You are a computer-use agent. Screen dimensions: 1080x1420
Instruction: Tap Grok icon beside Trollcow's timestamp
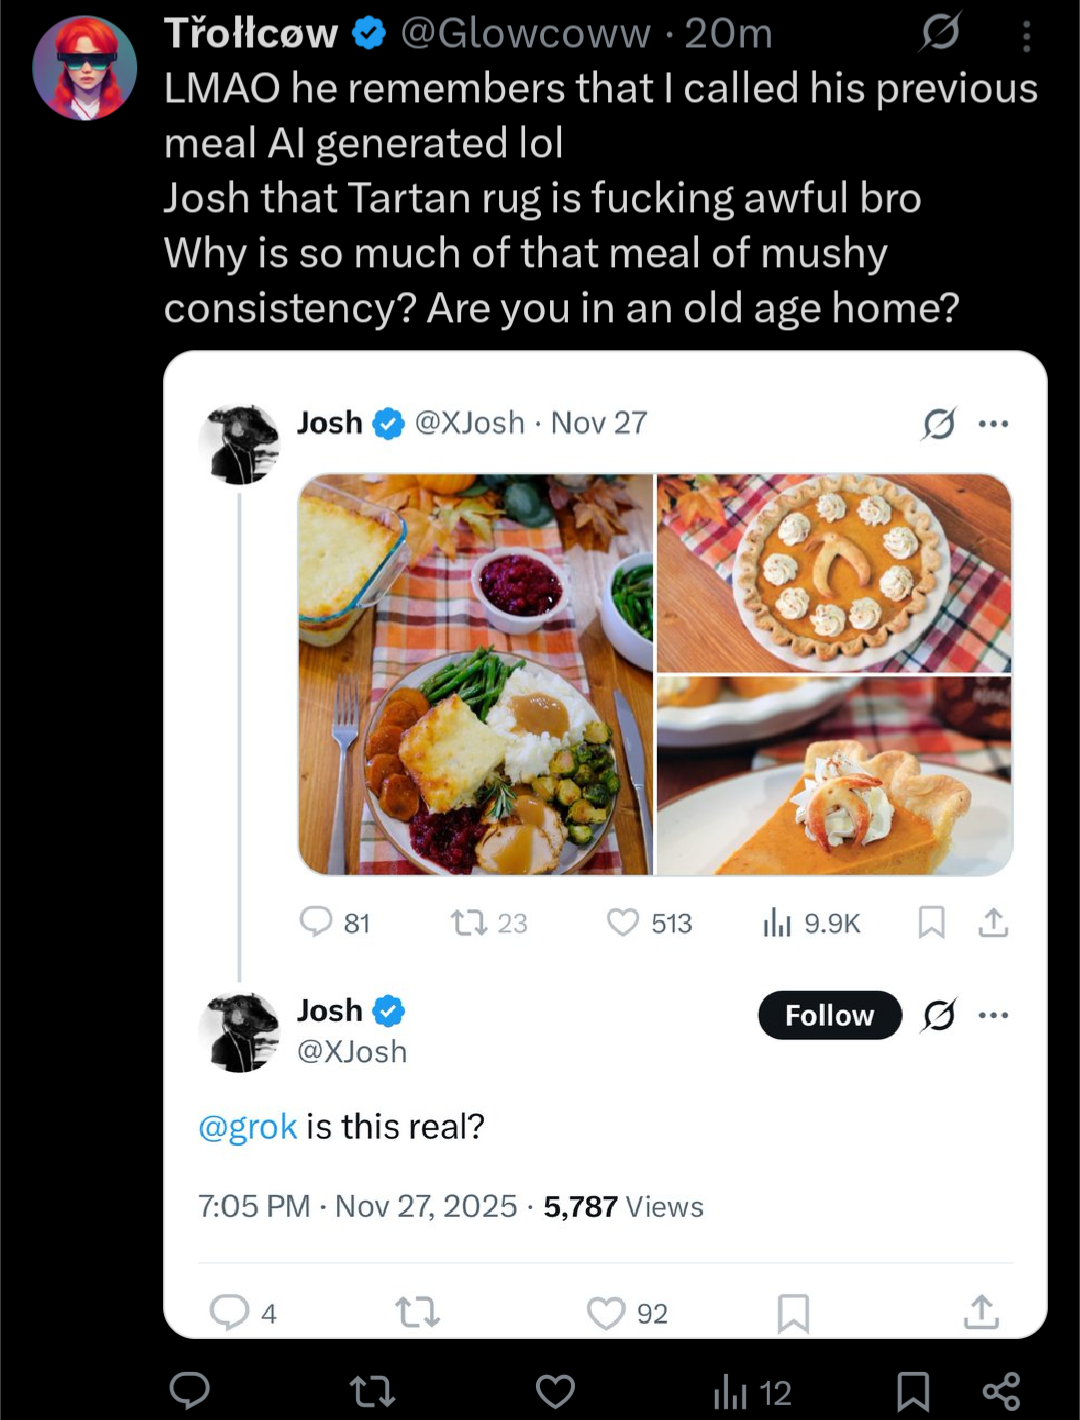point(941,33)
